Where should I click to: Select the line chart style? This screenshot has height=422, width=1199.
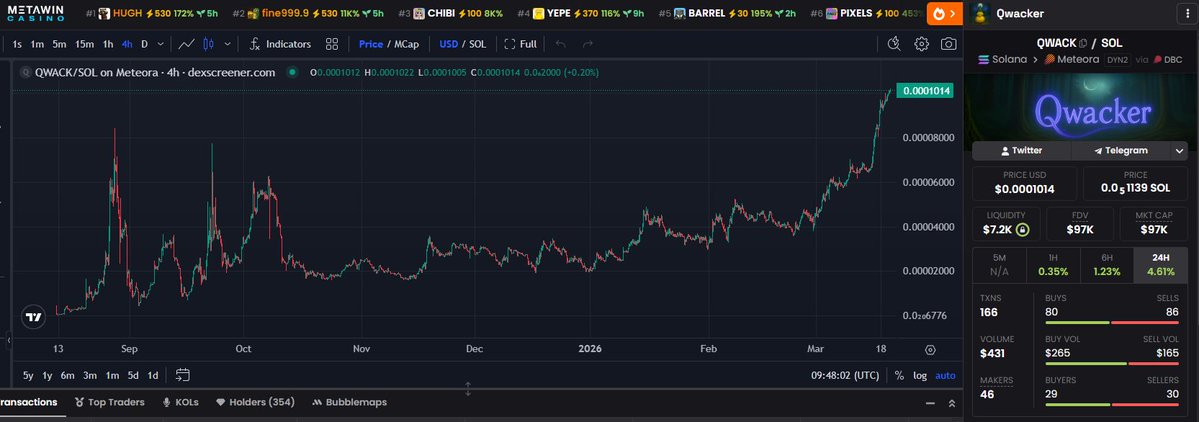pyautogui.click(x=186, y=44)
